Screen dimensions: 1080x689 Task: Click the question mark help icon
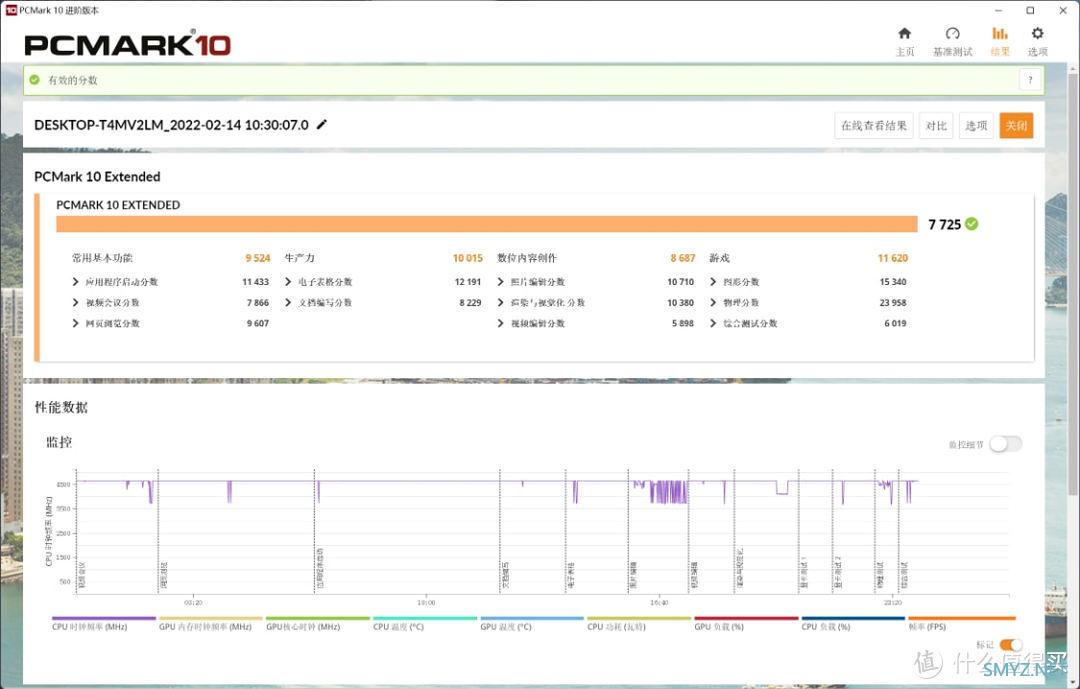(1030, 80)
